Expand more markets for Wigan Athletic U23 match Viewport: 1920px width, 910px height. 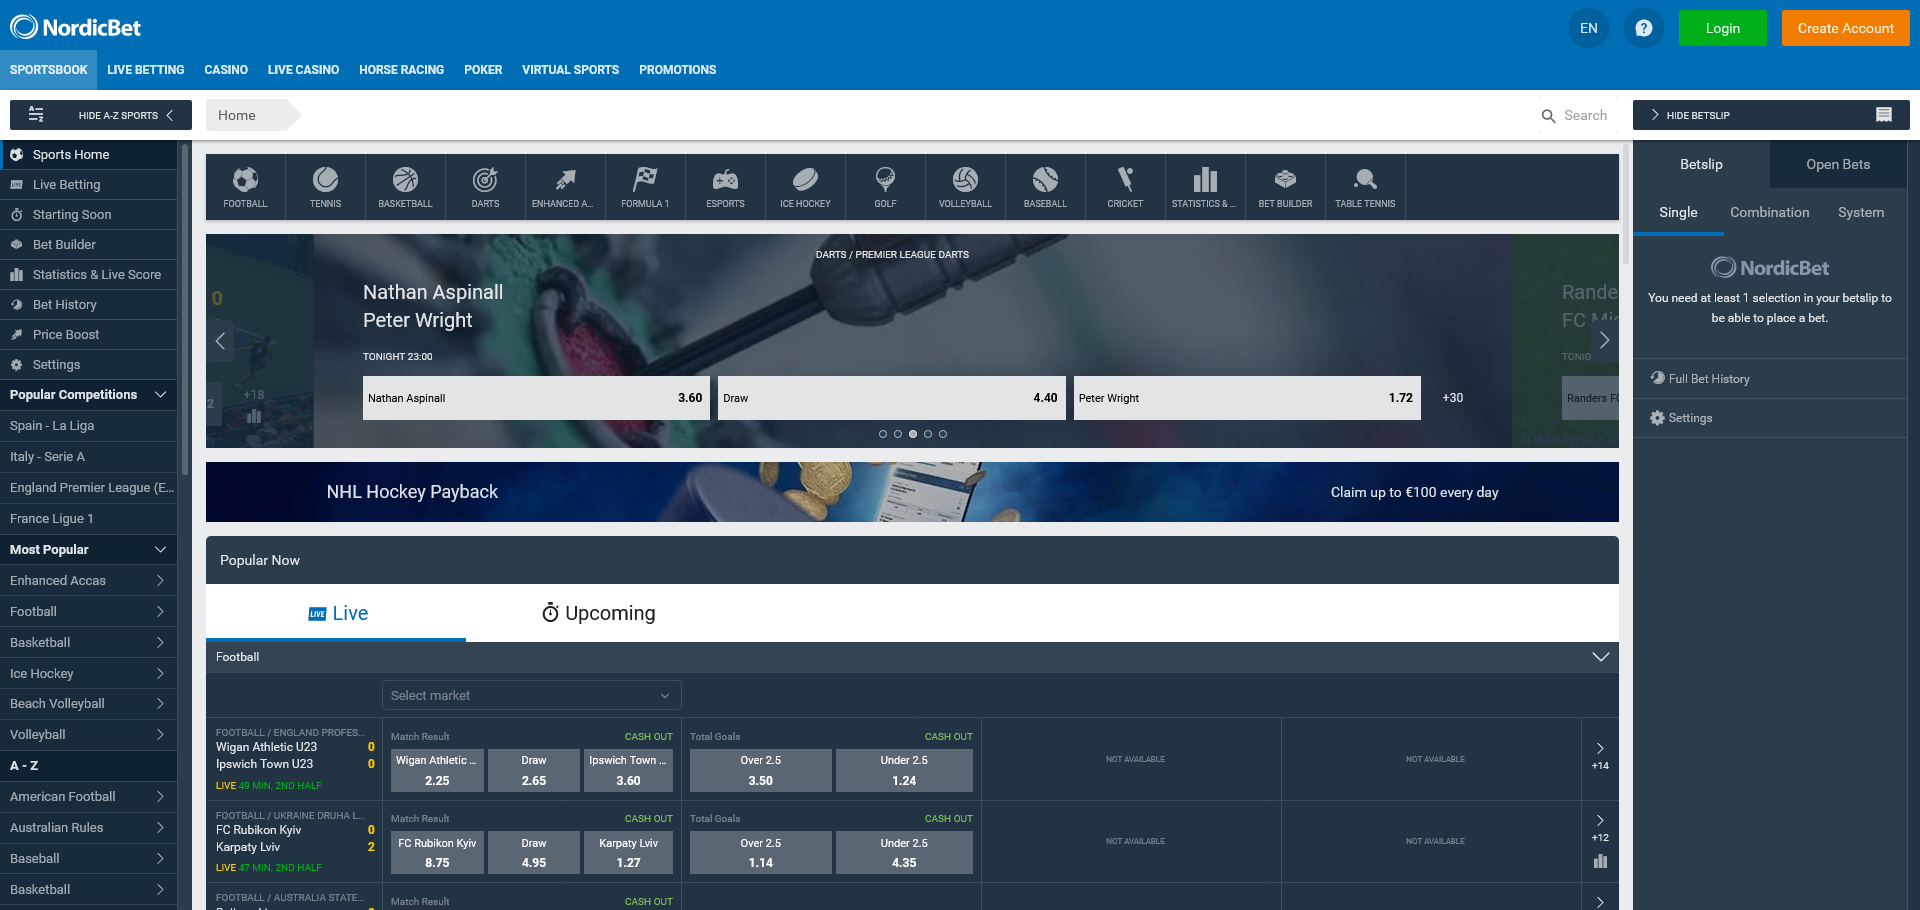click(1600, 756)
